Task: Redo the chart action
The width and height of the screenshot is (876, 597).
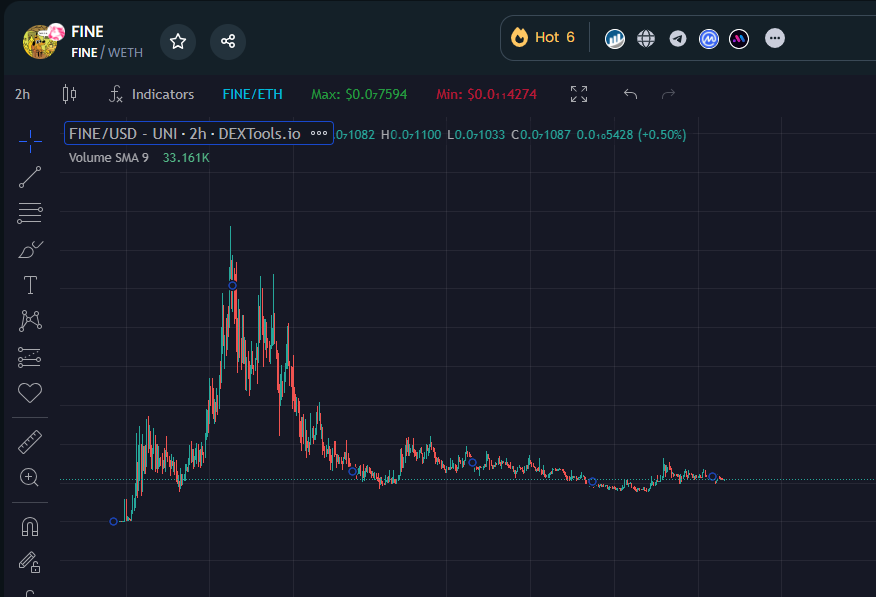Action: coord(668,94)
